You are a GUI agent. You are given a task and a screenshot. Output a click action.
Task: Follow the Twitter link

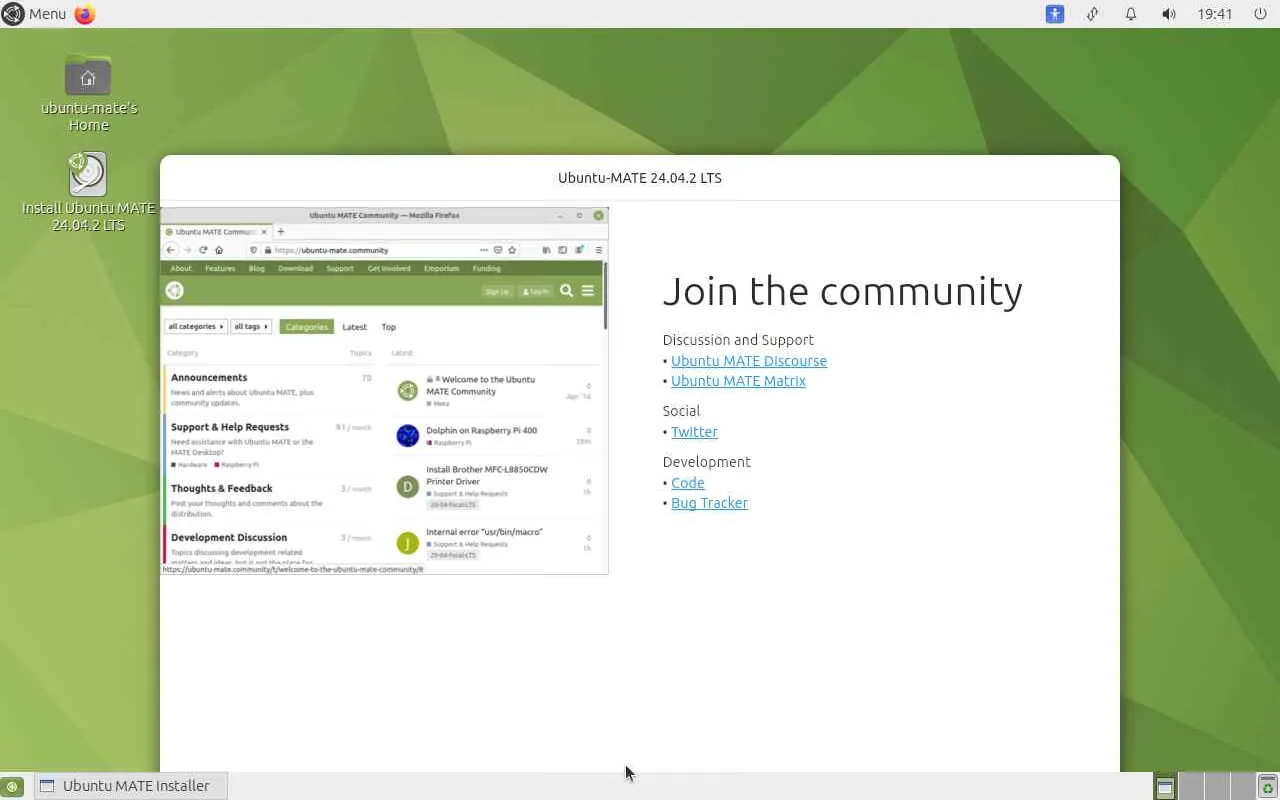tap(694, 432)
